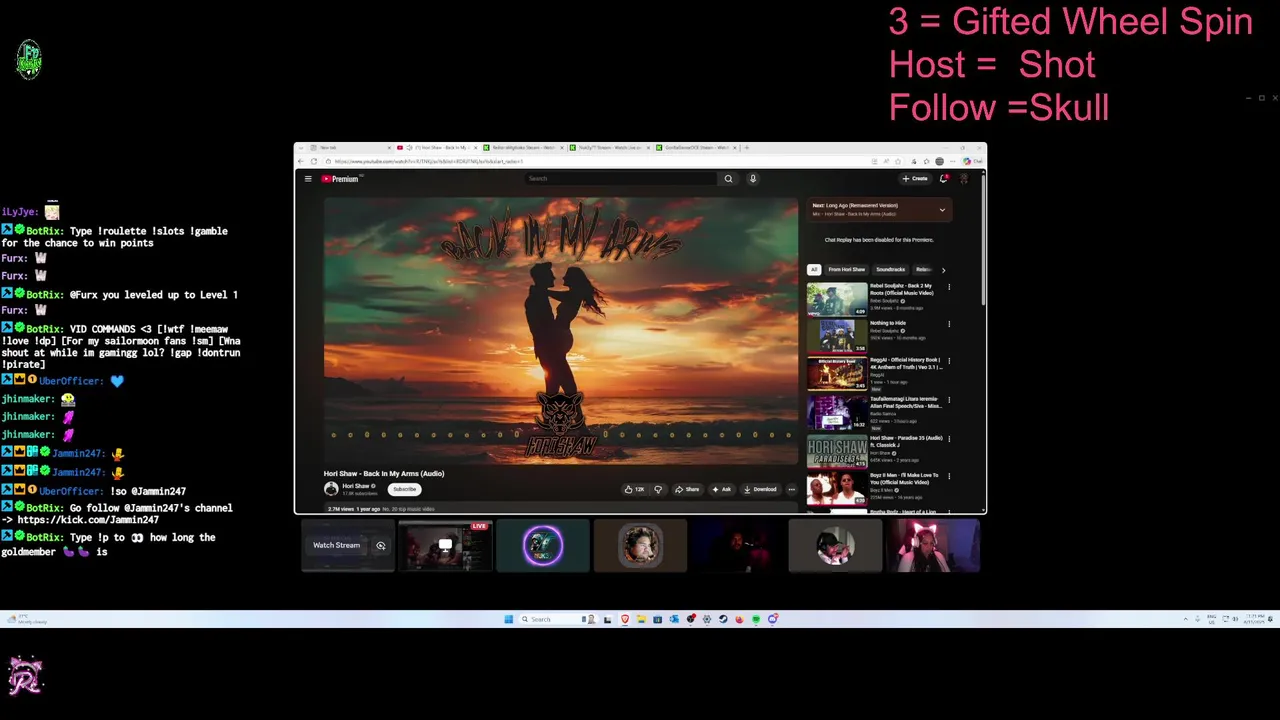Show more chips with right arrow
Viewport: 1280px width, 720px height.
tap(943, 270)
